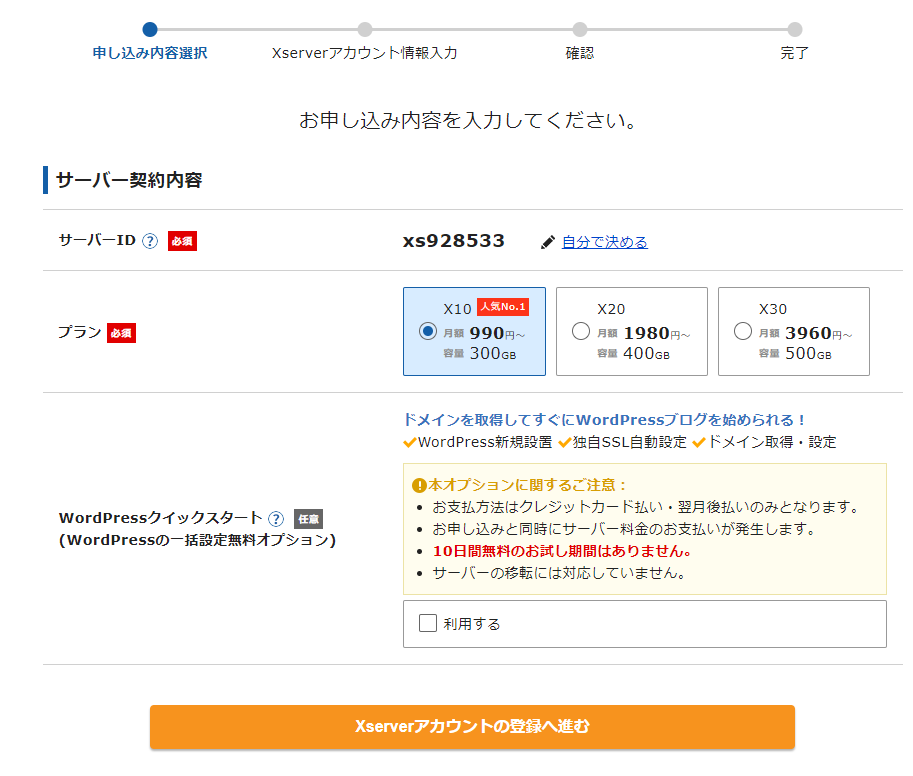Click the final progress step dot
Screen dimensions: 913x776
coord(795,29)
